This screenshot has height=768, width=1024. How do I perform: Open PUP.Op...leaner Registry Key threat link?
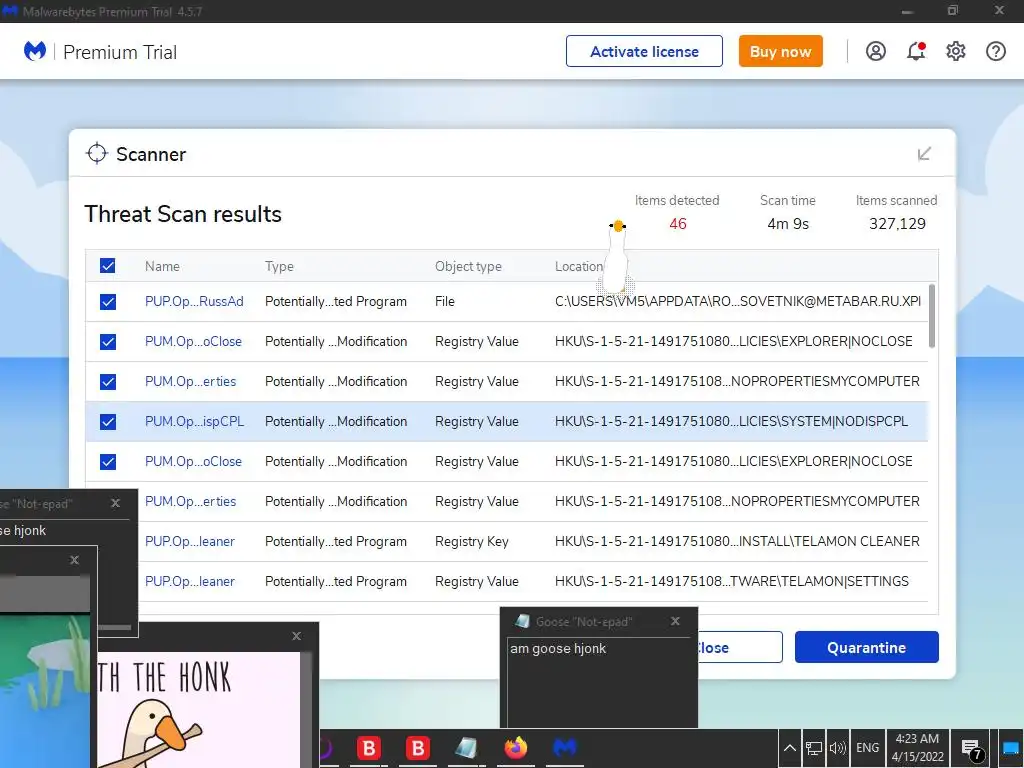tap(189, 541)
